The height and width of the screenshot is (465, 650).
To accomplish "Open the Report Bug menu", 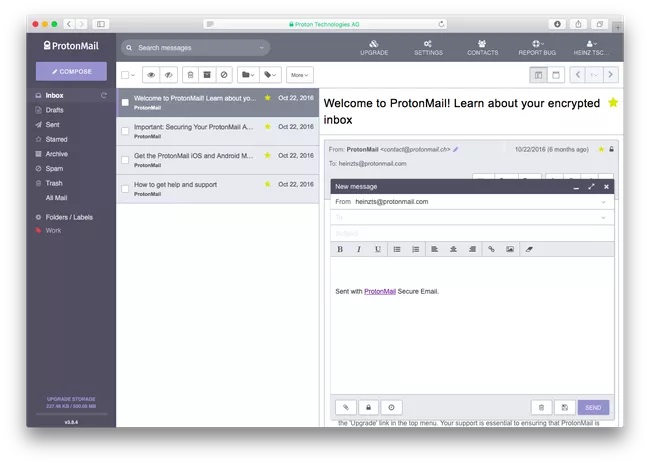I will 537,48.
